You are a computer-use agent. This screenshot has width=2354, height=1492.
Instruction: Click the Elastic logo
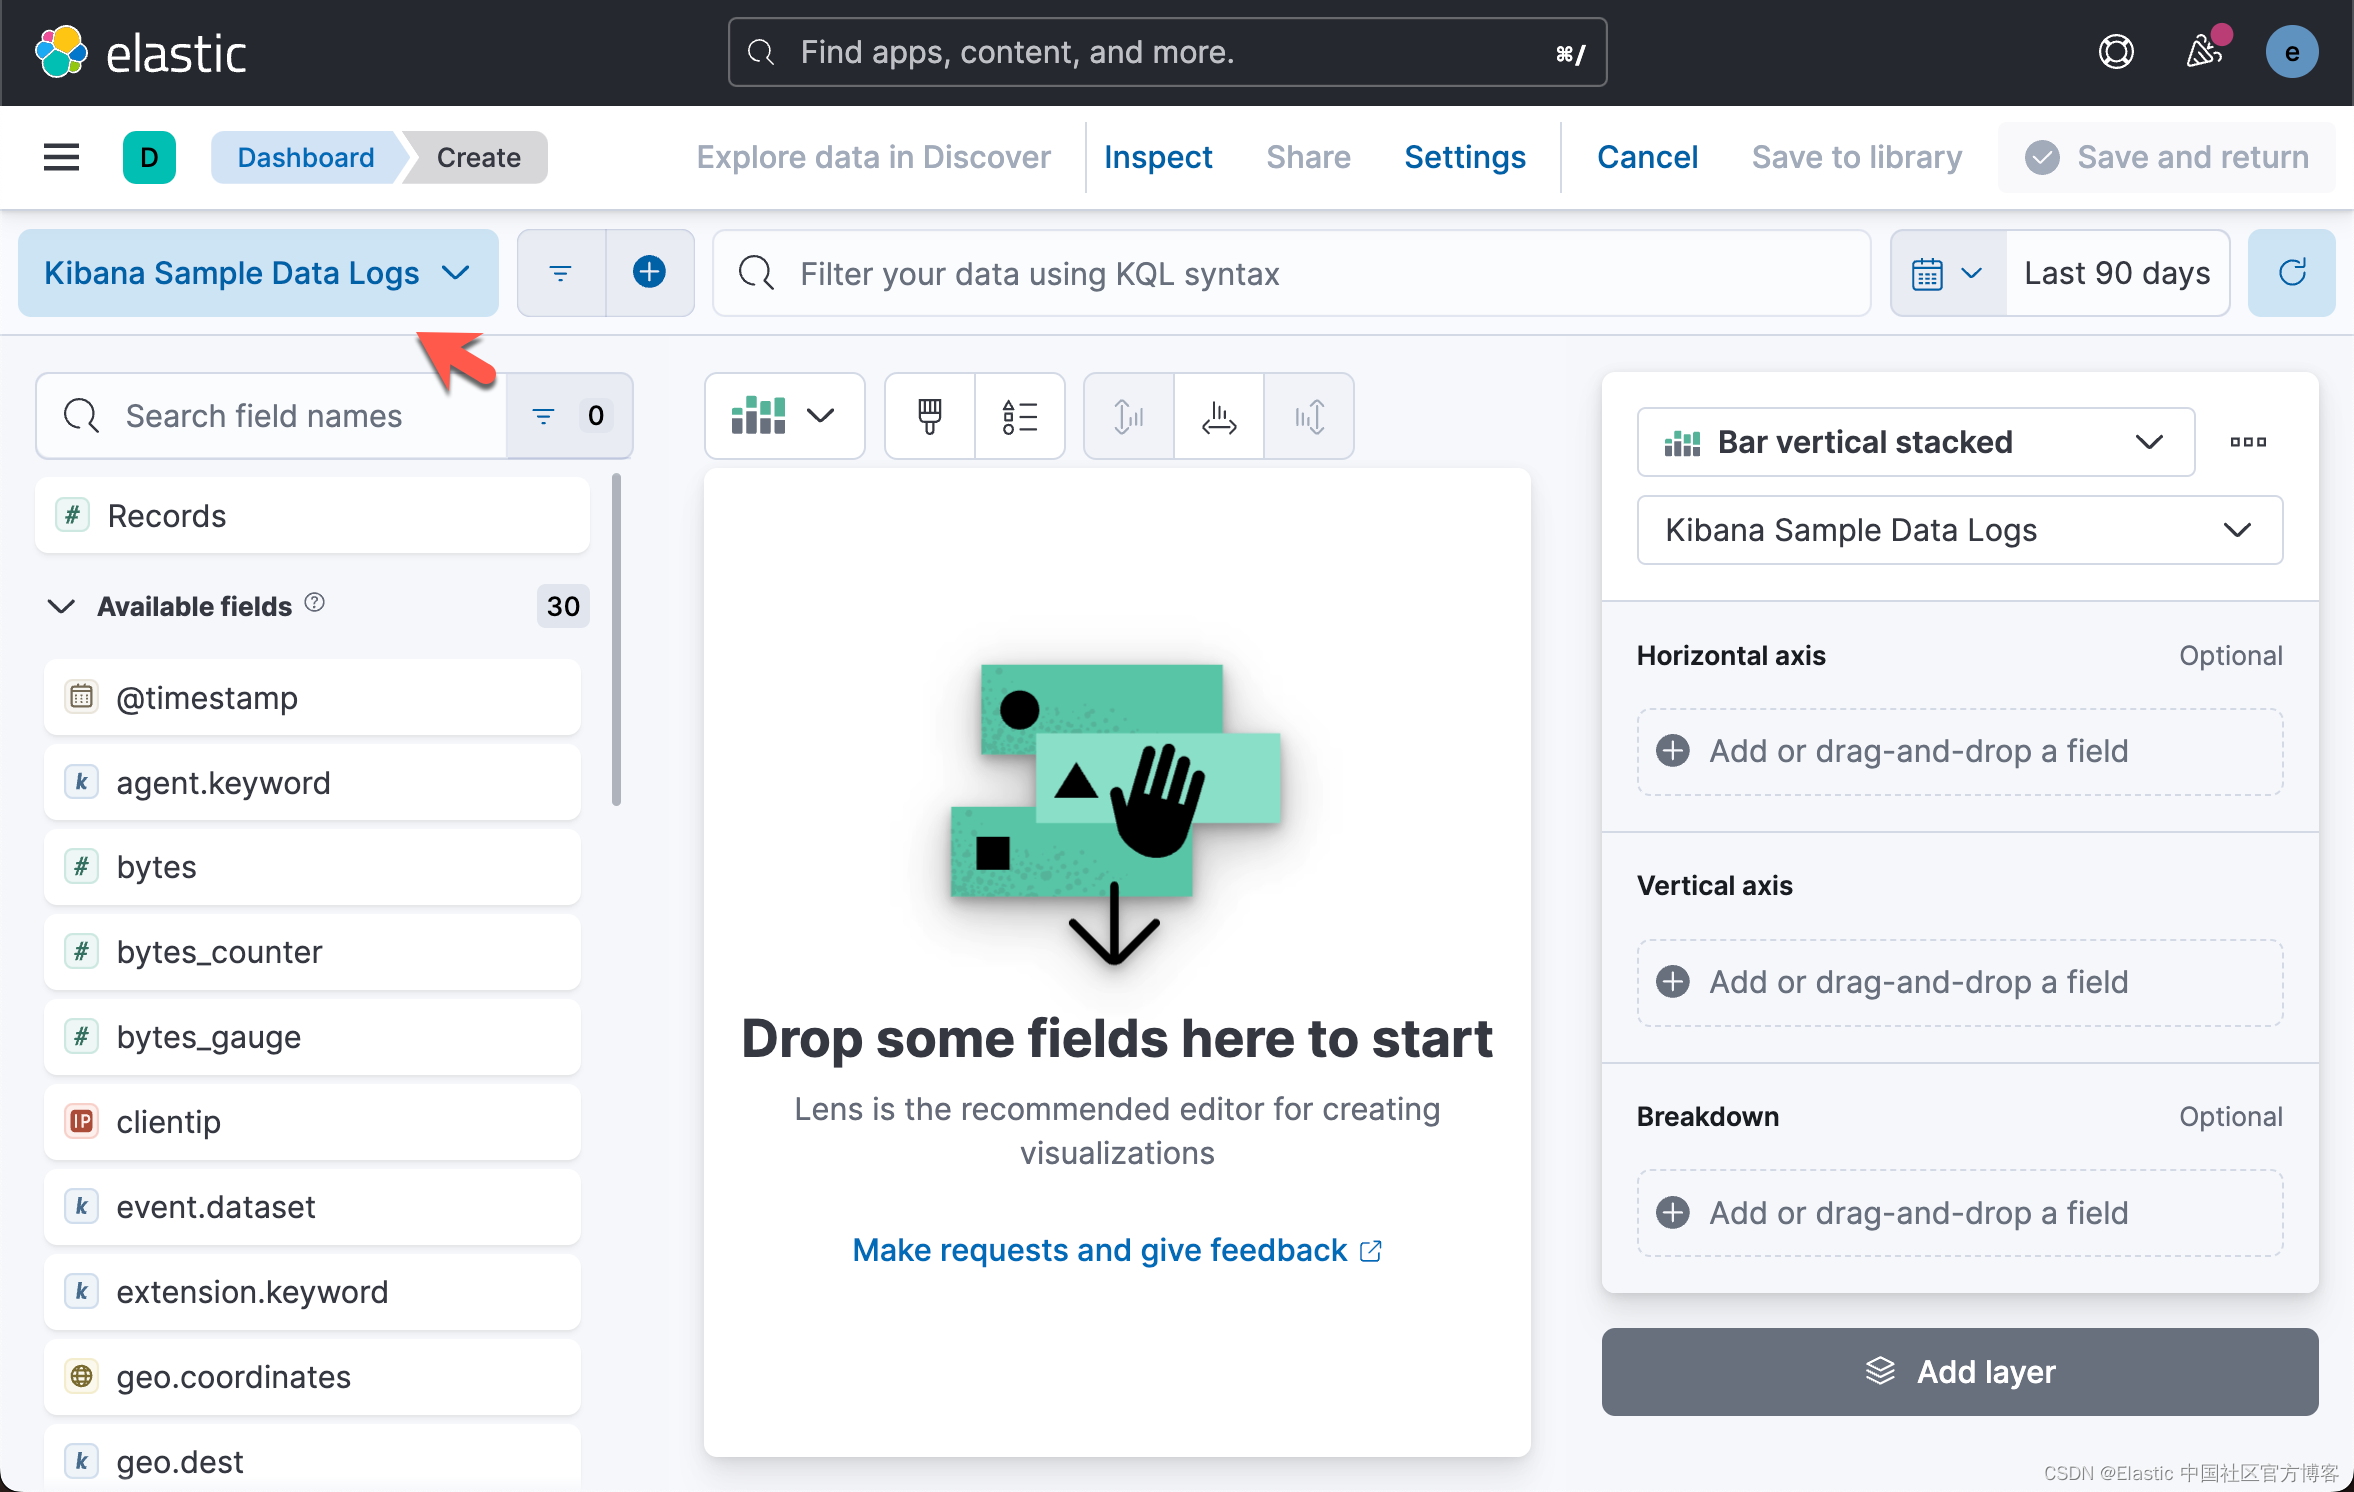[x=140, y=52]
